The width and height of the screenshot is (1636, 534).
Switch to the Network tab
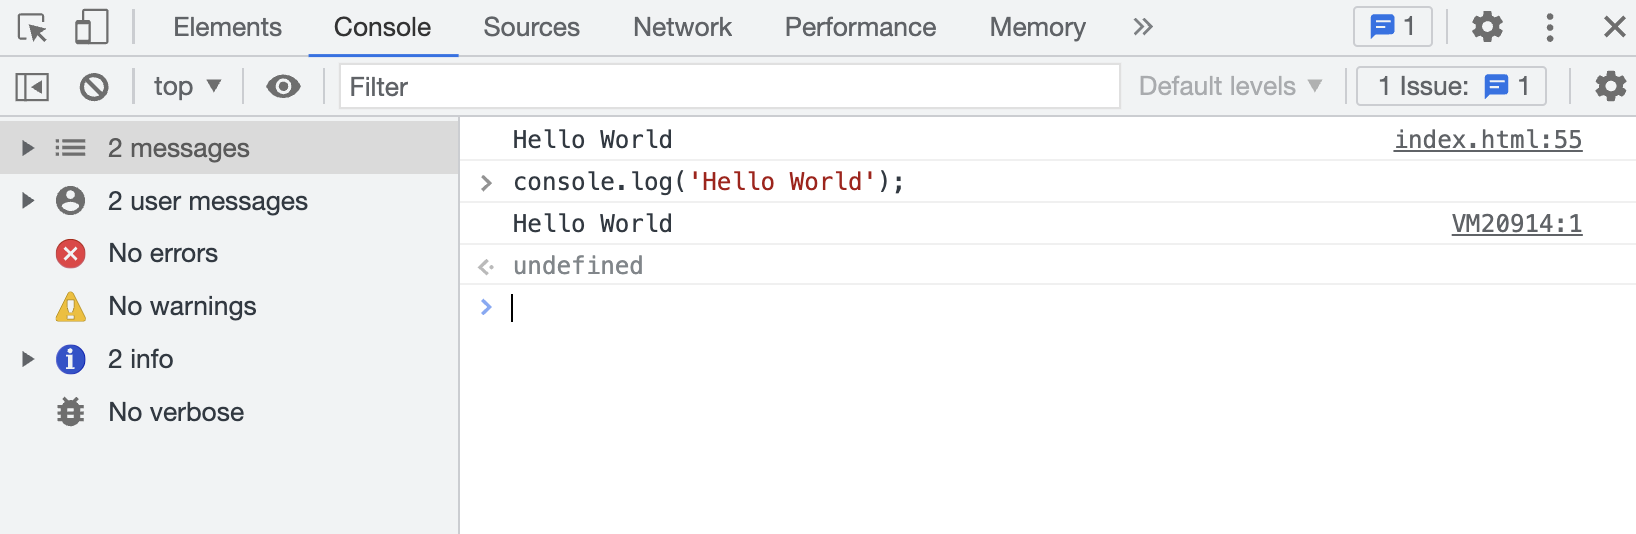[682, 27]
